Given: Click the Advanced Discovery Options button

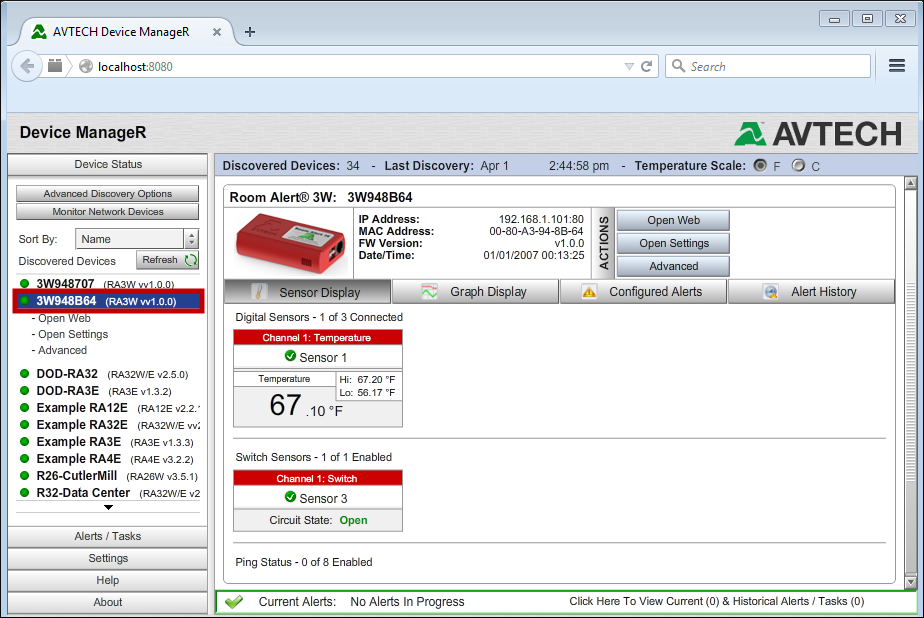Looking at the screenshot, I should pyautogui.click(x=108, y=194).
